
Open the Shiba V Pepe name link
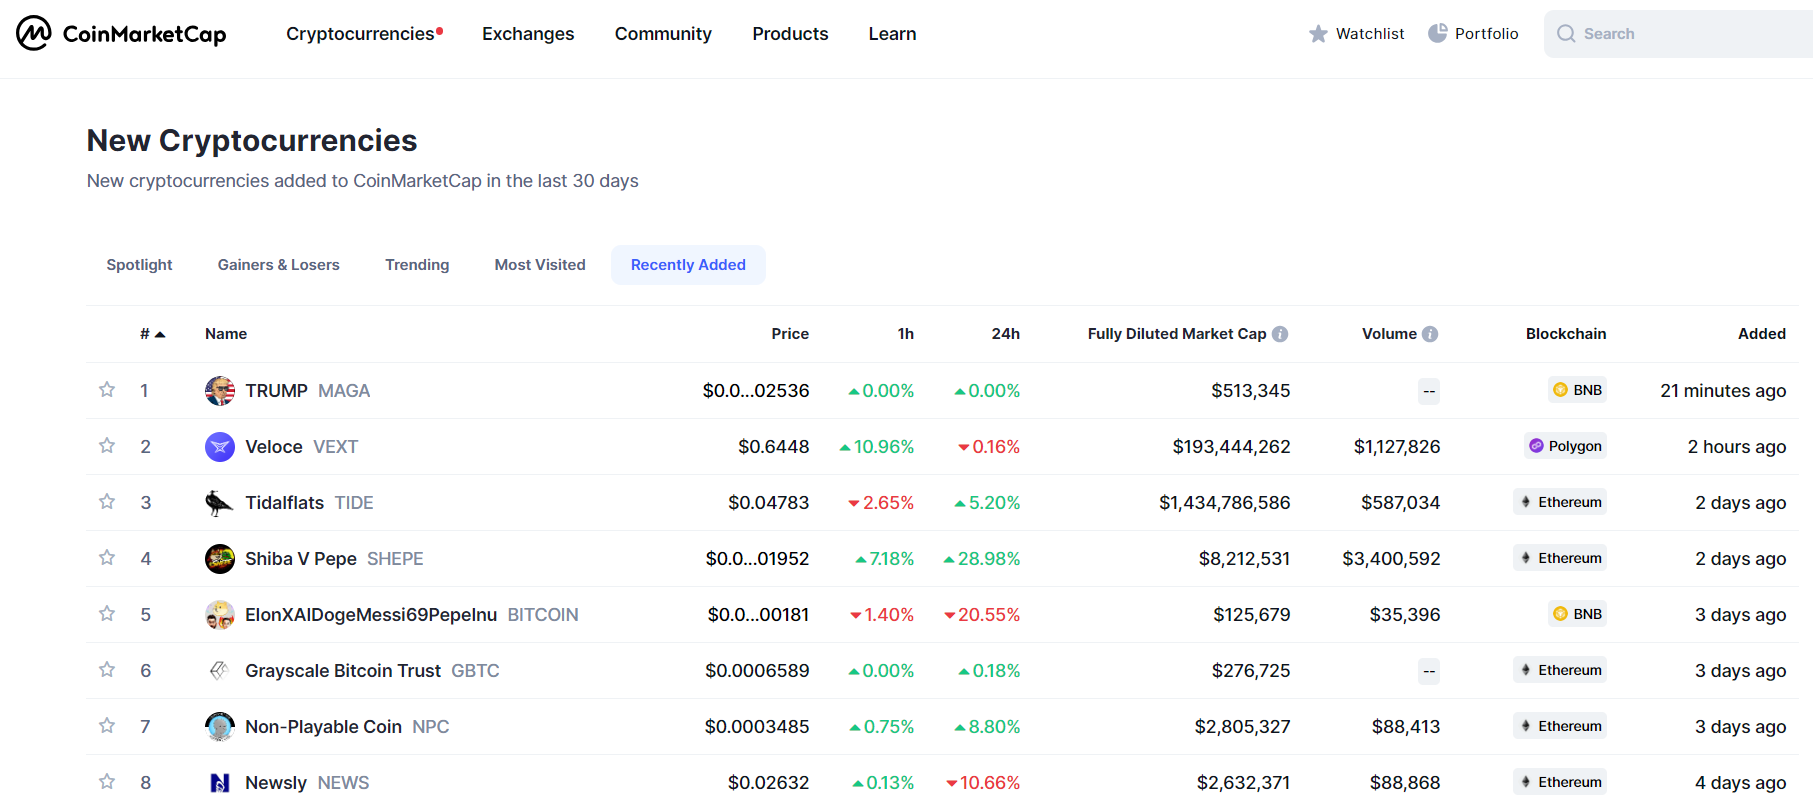301,559
